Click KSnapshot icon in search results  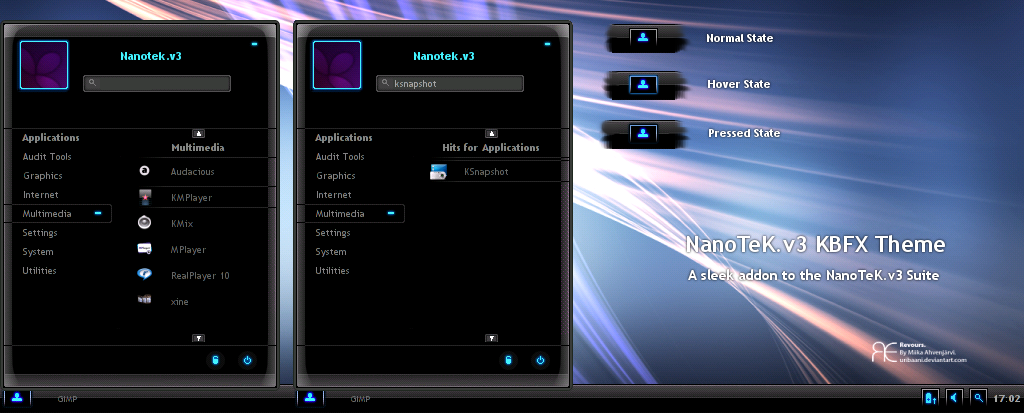coord(438,172)
